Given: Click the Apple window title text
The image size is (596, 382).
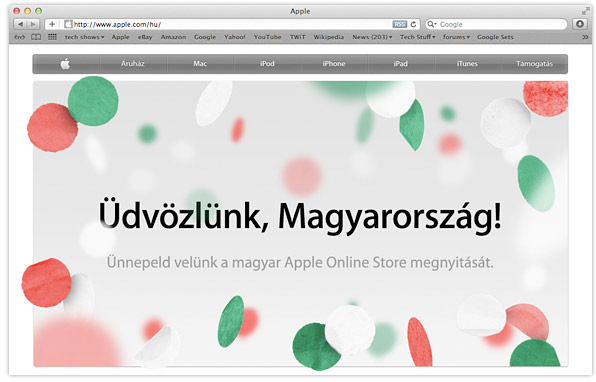Looking at the screenshot, I should click(x=300, y=11).
